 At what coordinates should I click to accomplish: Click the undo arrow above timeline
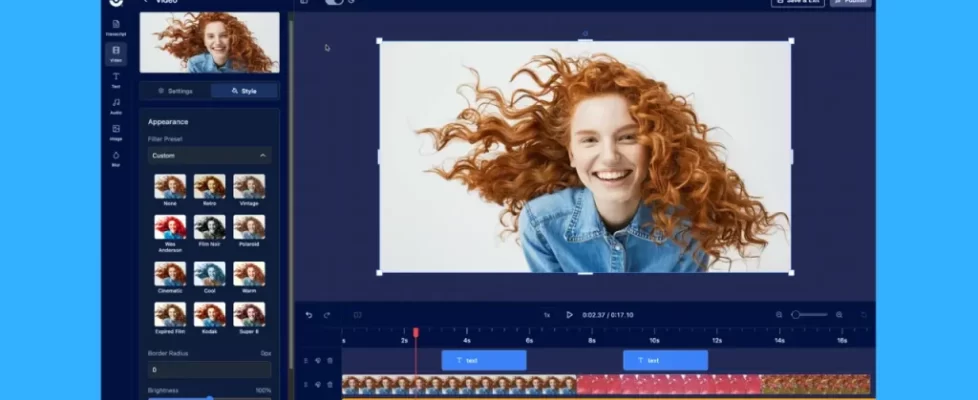309,315
